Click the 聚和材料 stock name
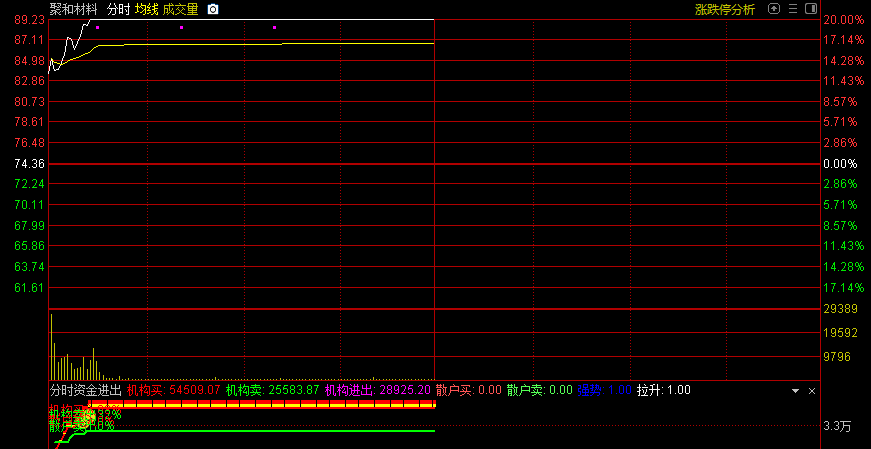Viewport: 871px width, 449px height. coord(74,9)
